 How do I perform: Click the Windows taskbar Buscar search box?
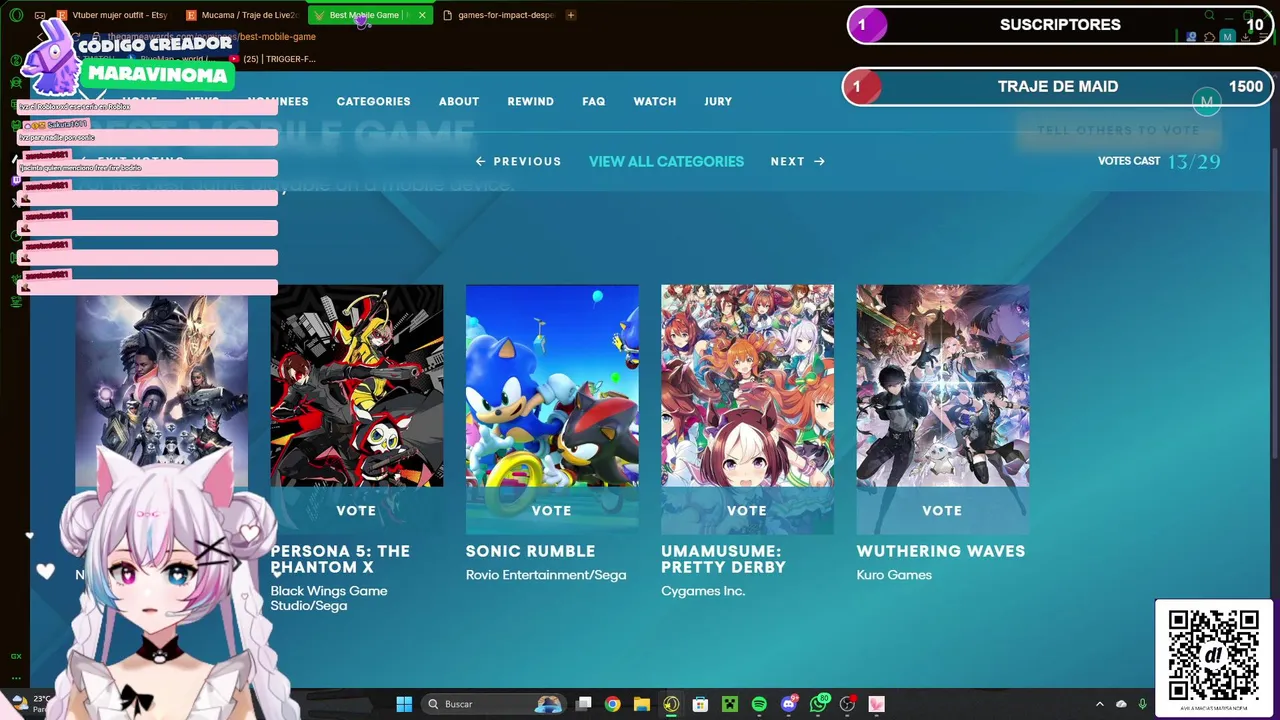point(495,704)
